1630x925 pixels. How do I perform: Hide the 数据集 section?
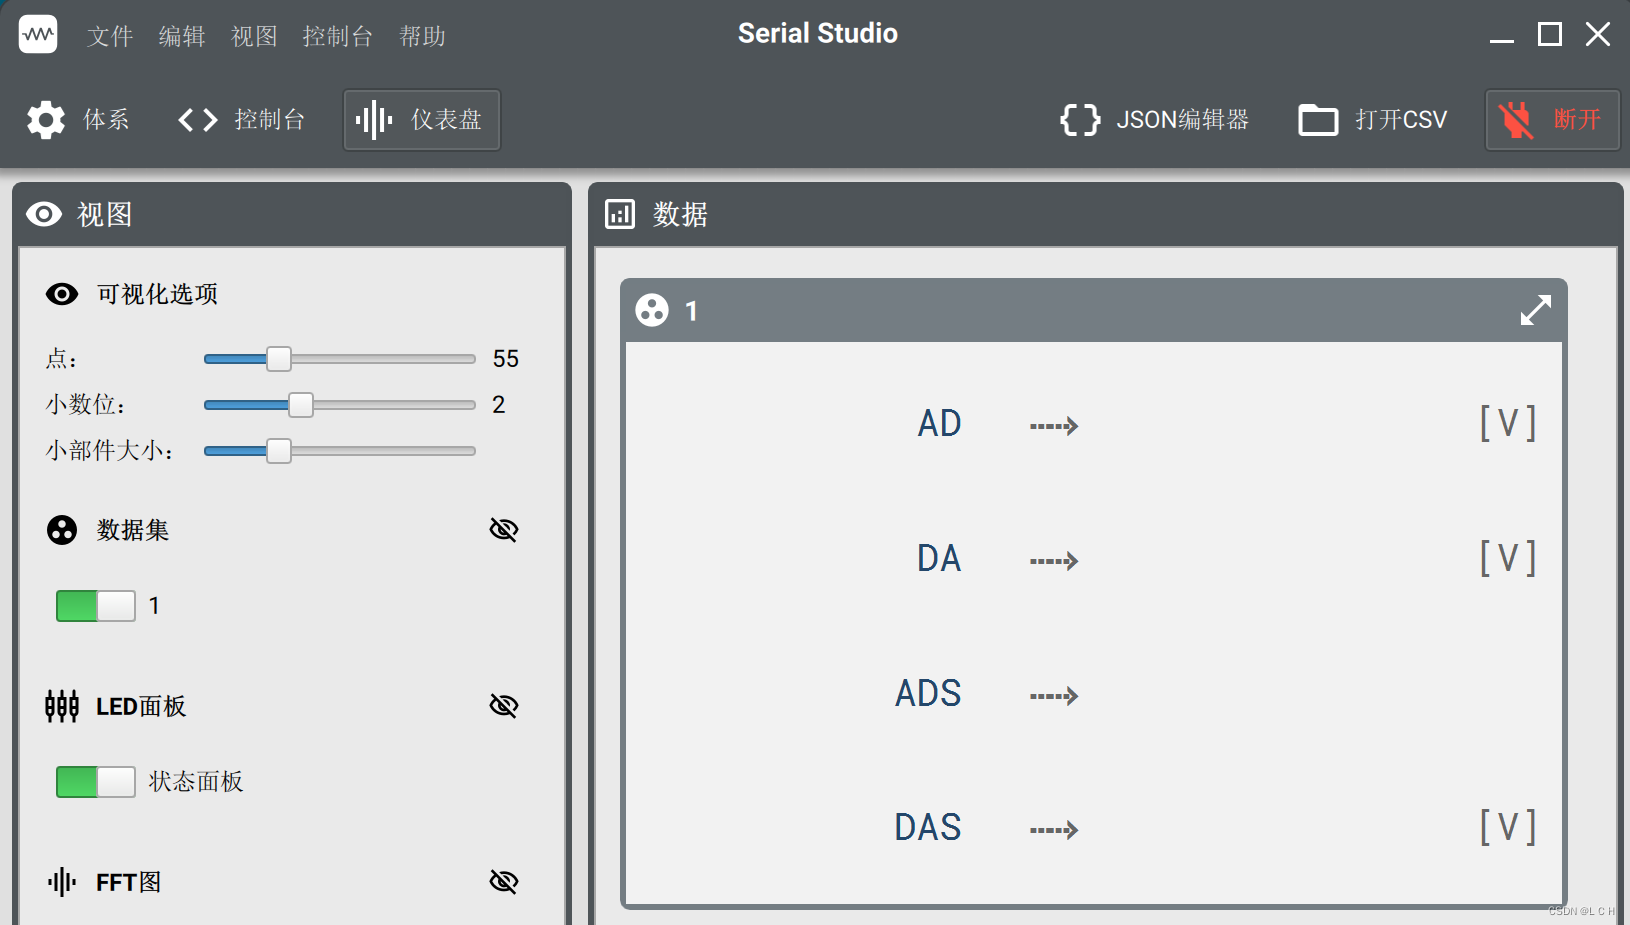point(504,530)
